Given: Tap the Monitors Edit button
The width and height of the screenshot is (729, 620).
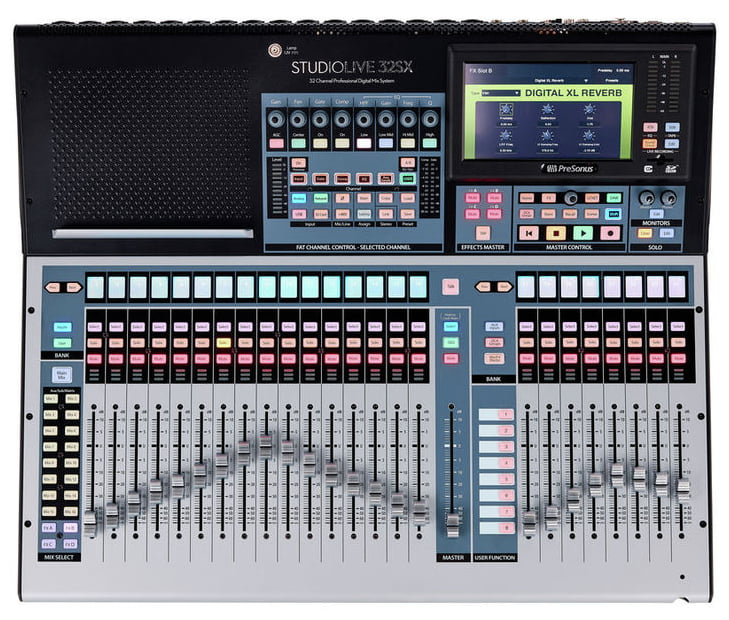Looking at the screenshot, I should click(656, 214).
